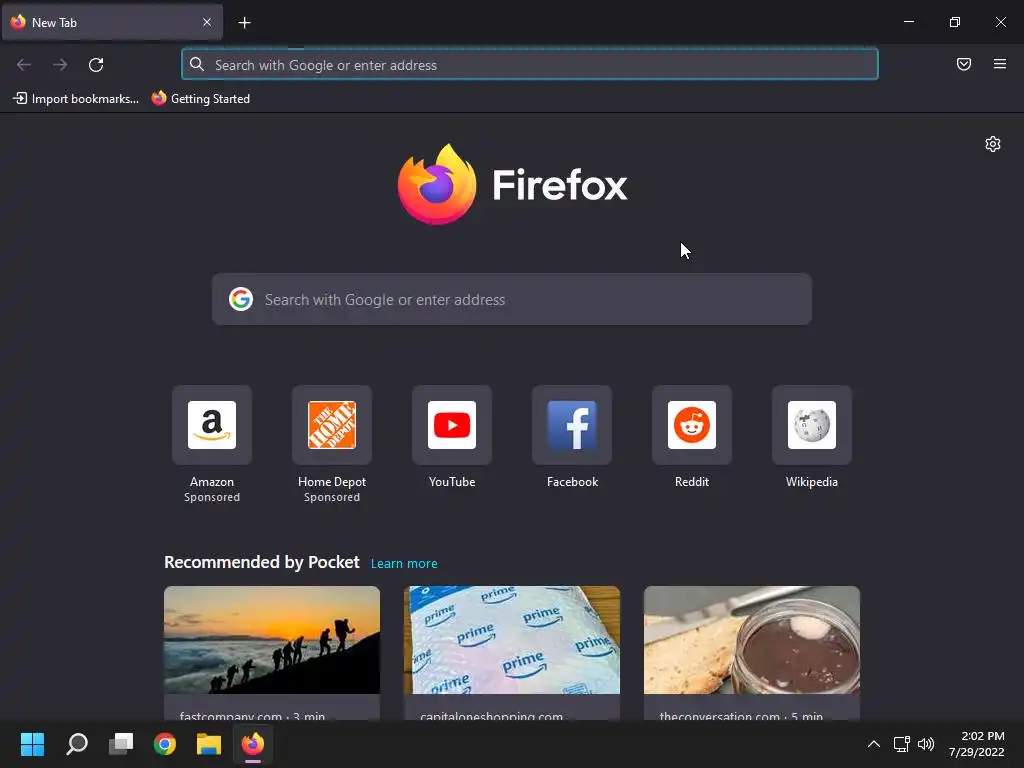Open the Getting Started bookmark
This screenshot has width=1024, height=768.
click(201, 99)
